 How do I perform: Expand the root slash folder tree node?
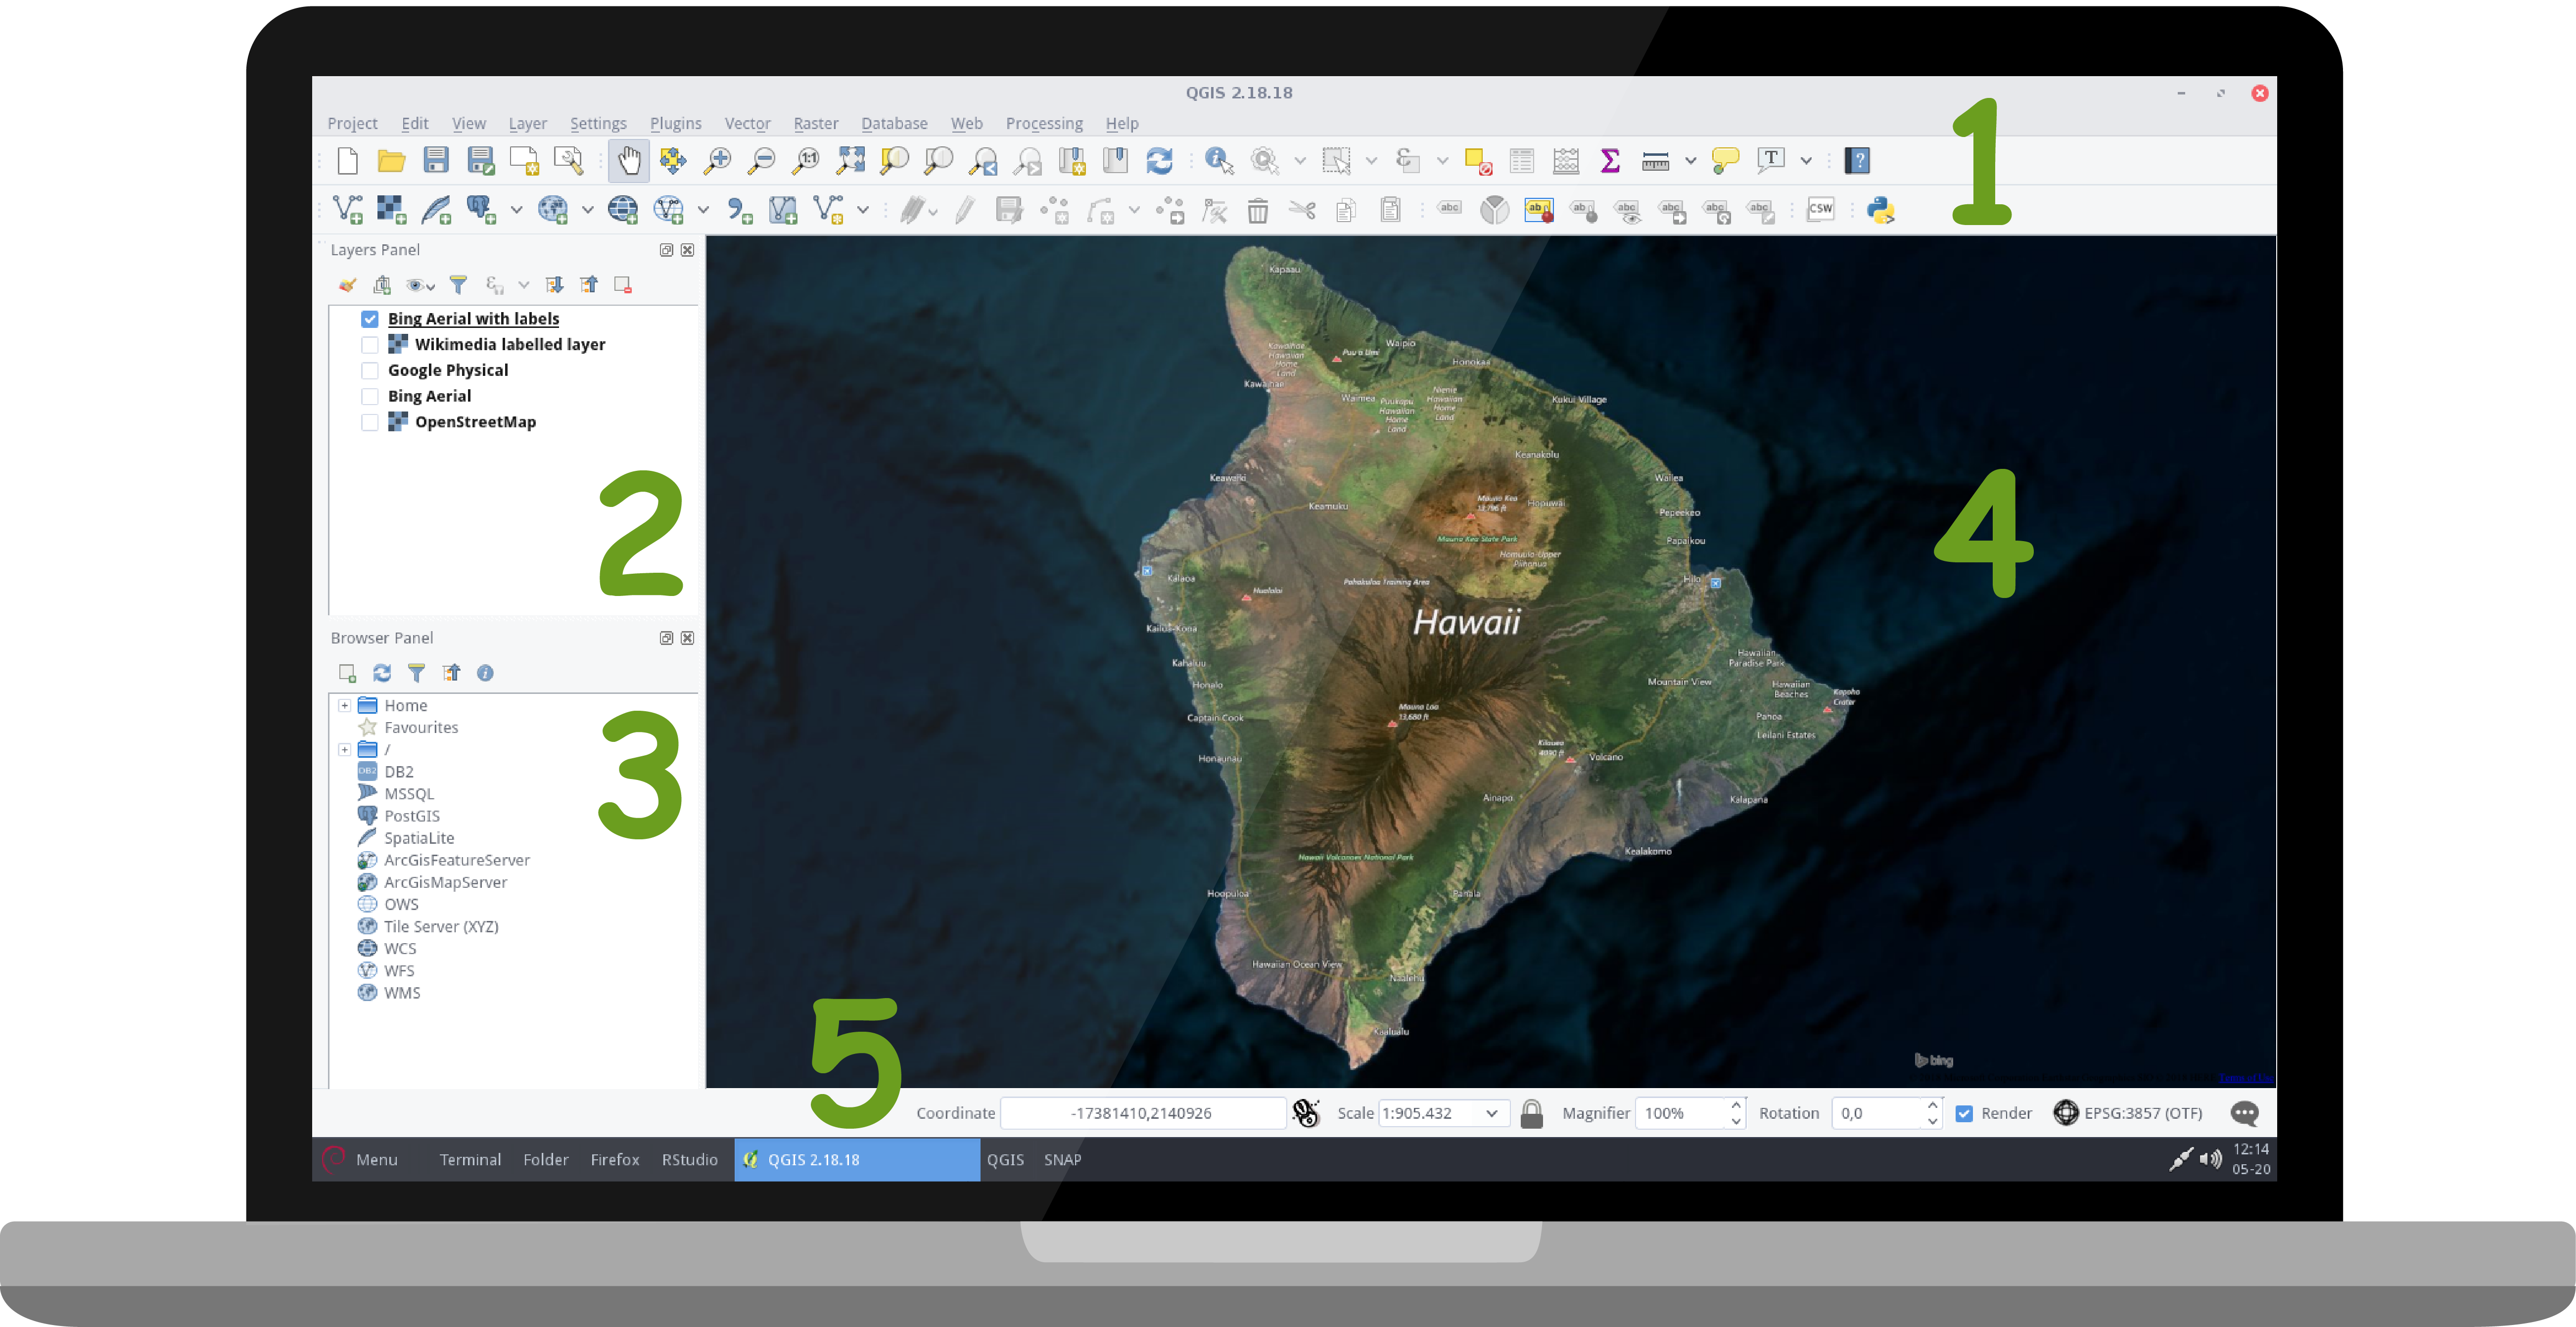pyautogui.click(x=344, y=750)
